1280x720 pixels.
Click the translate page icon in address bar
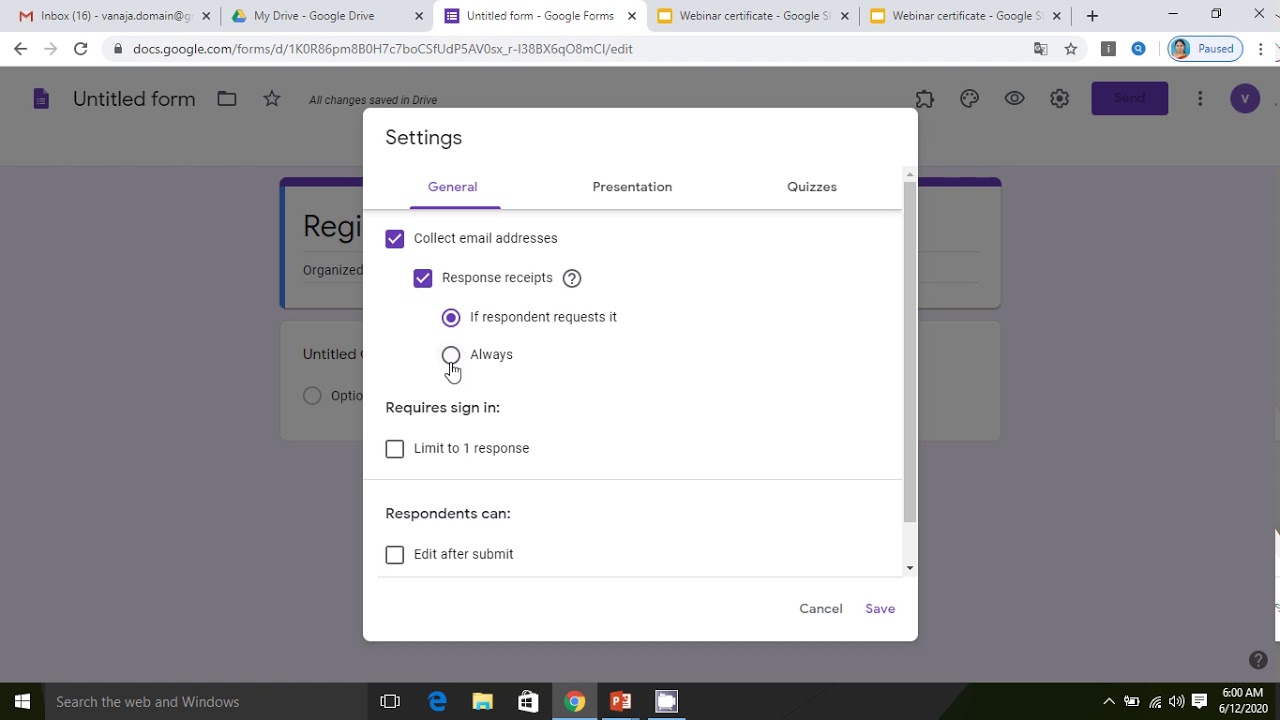pyautogui.click(x=1040, y=48)
